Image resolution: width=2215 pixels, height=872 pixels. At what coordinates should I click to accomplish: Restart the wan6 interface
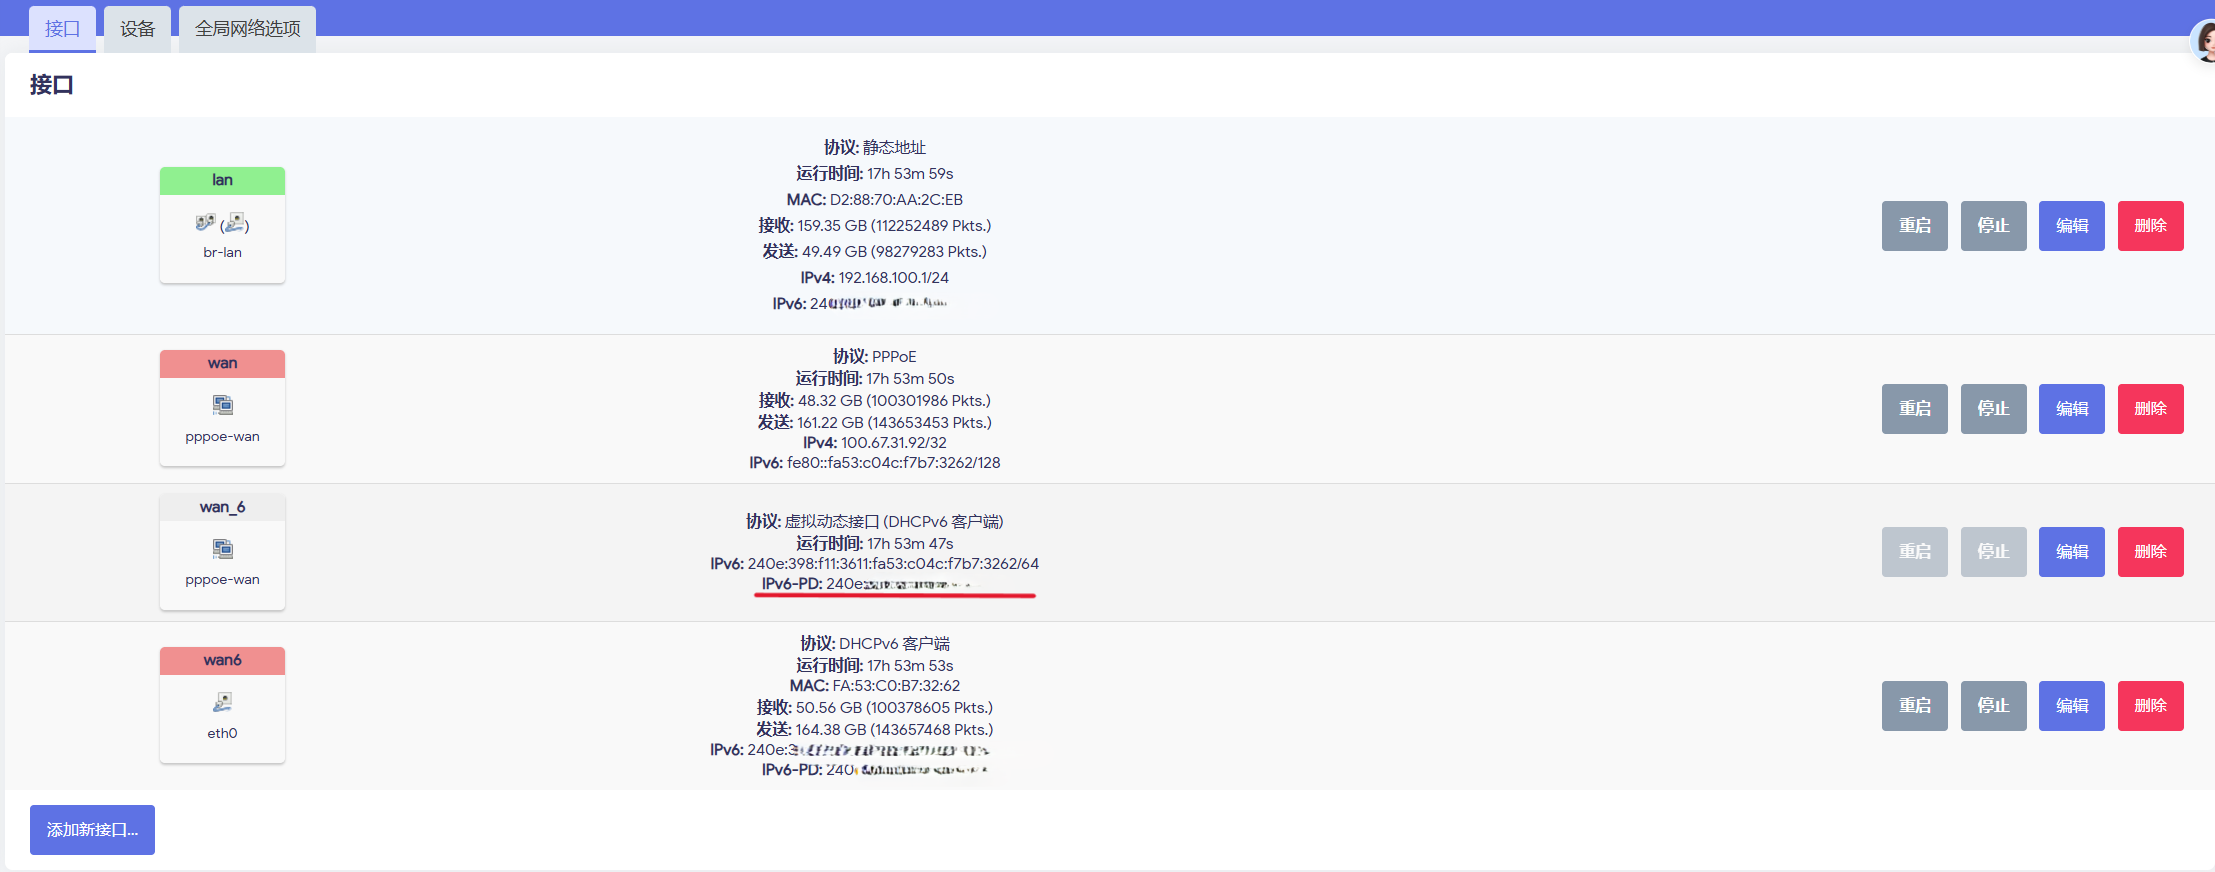click(x=1914, y=706)
